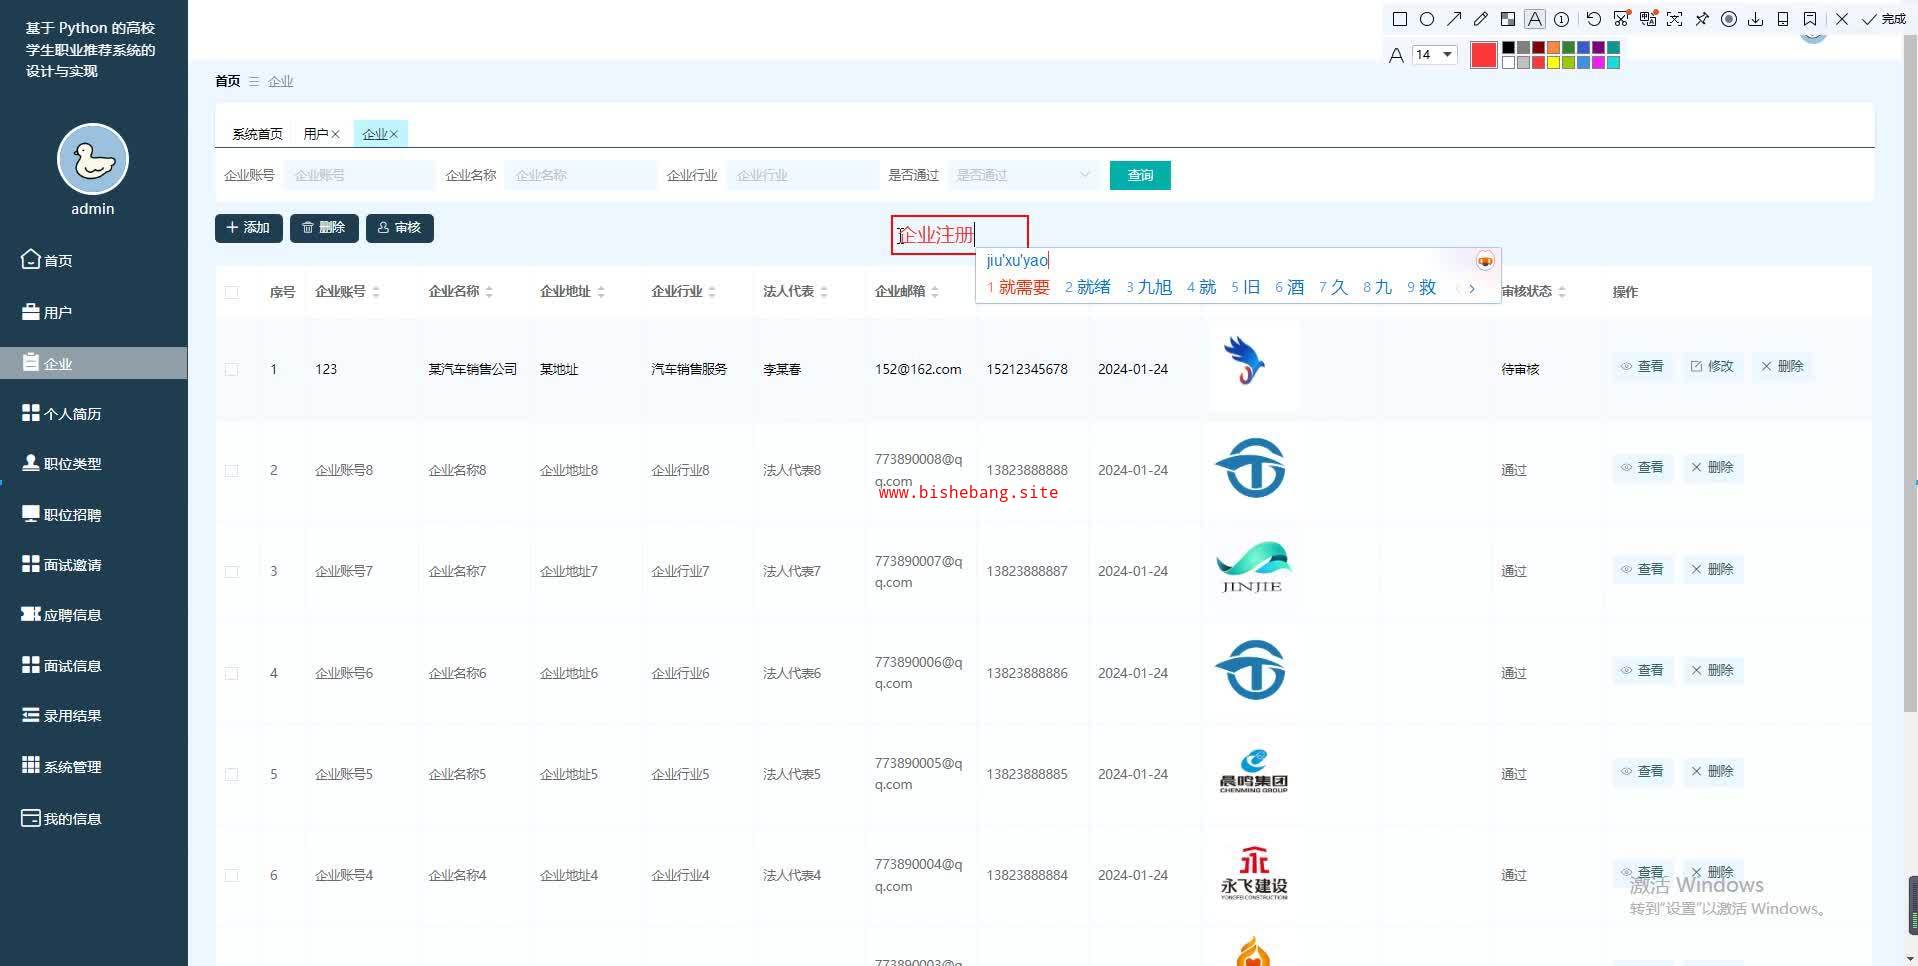This screenshot has height=966, width=1918.
Task: Click the undo annotation icon
Action: click(1593, 19)
